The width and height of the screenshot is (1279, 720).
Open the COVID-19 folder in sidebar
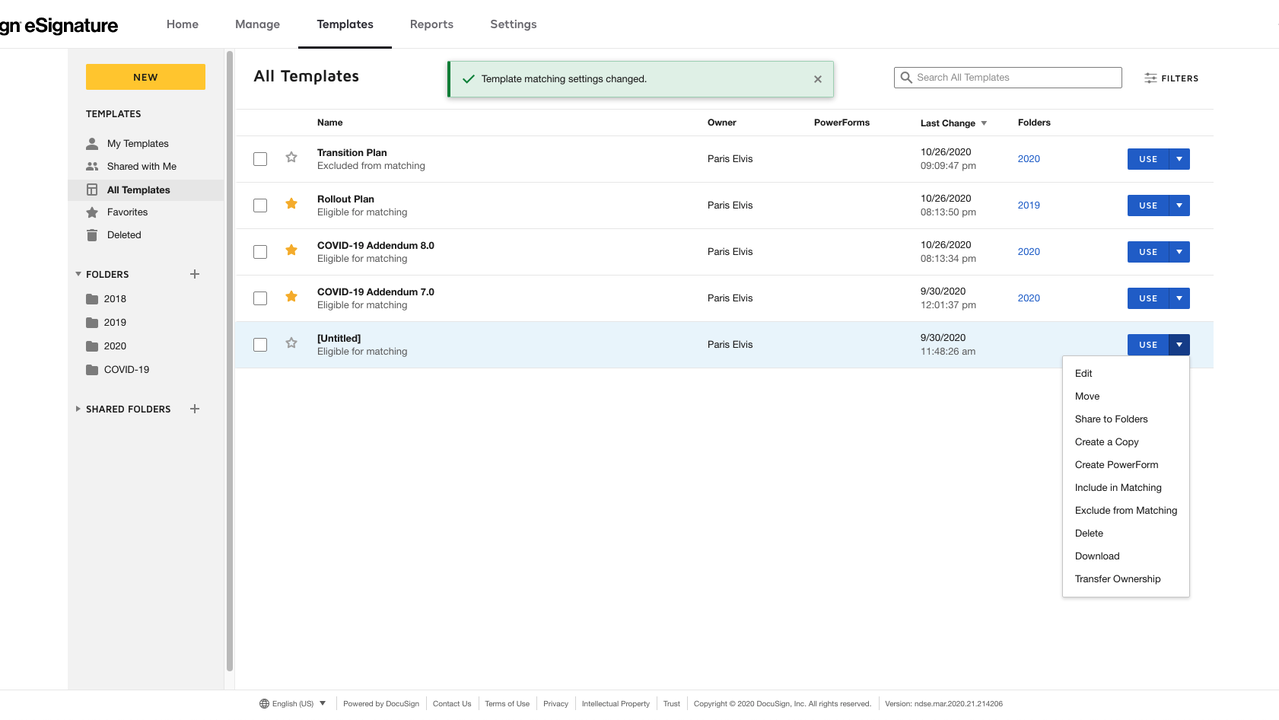(126, 370)
